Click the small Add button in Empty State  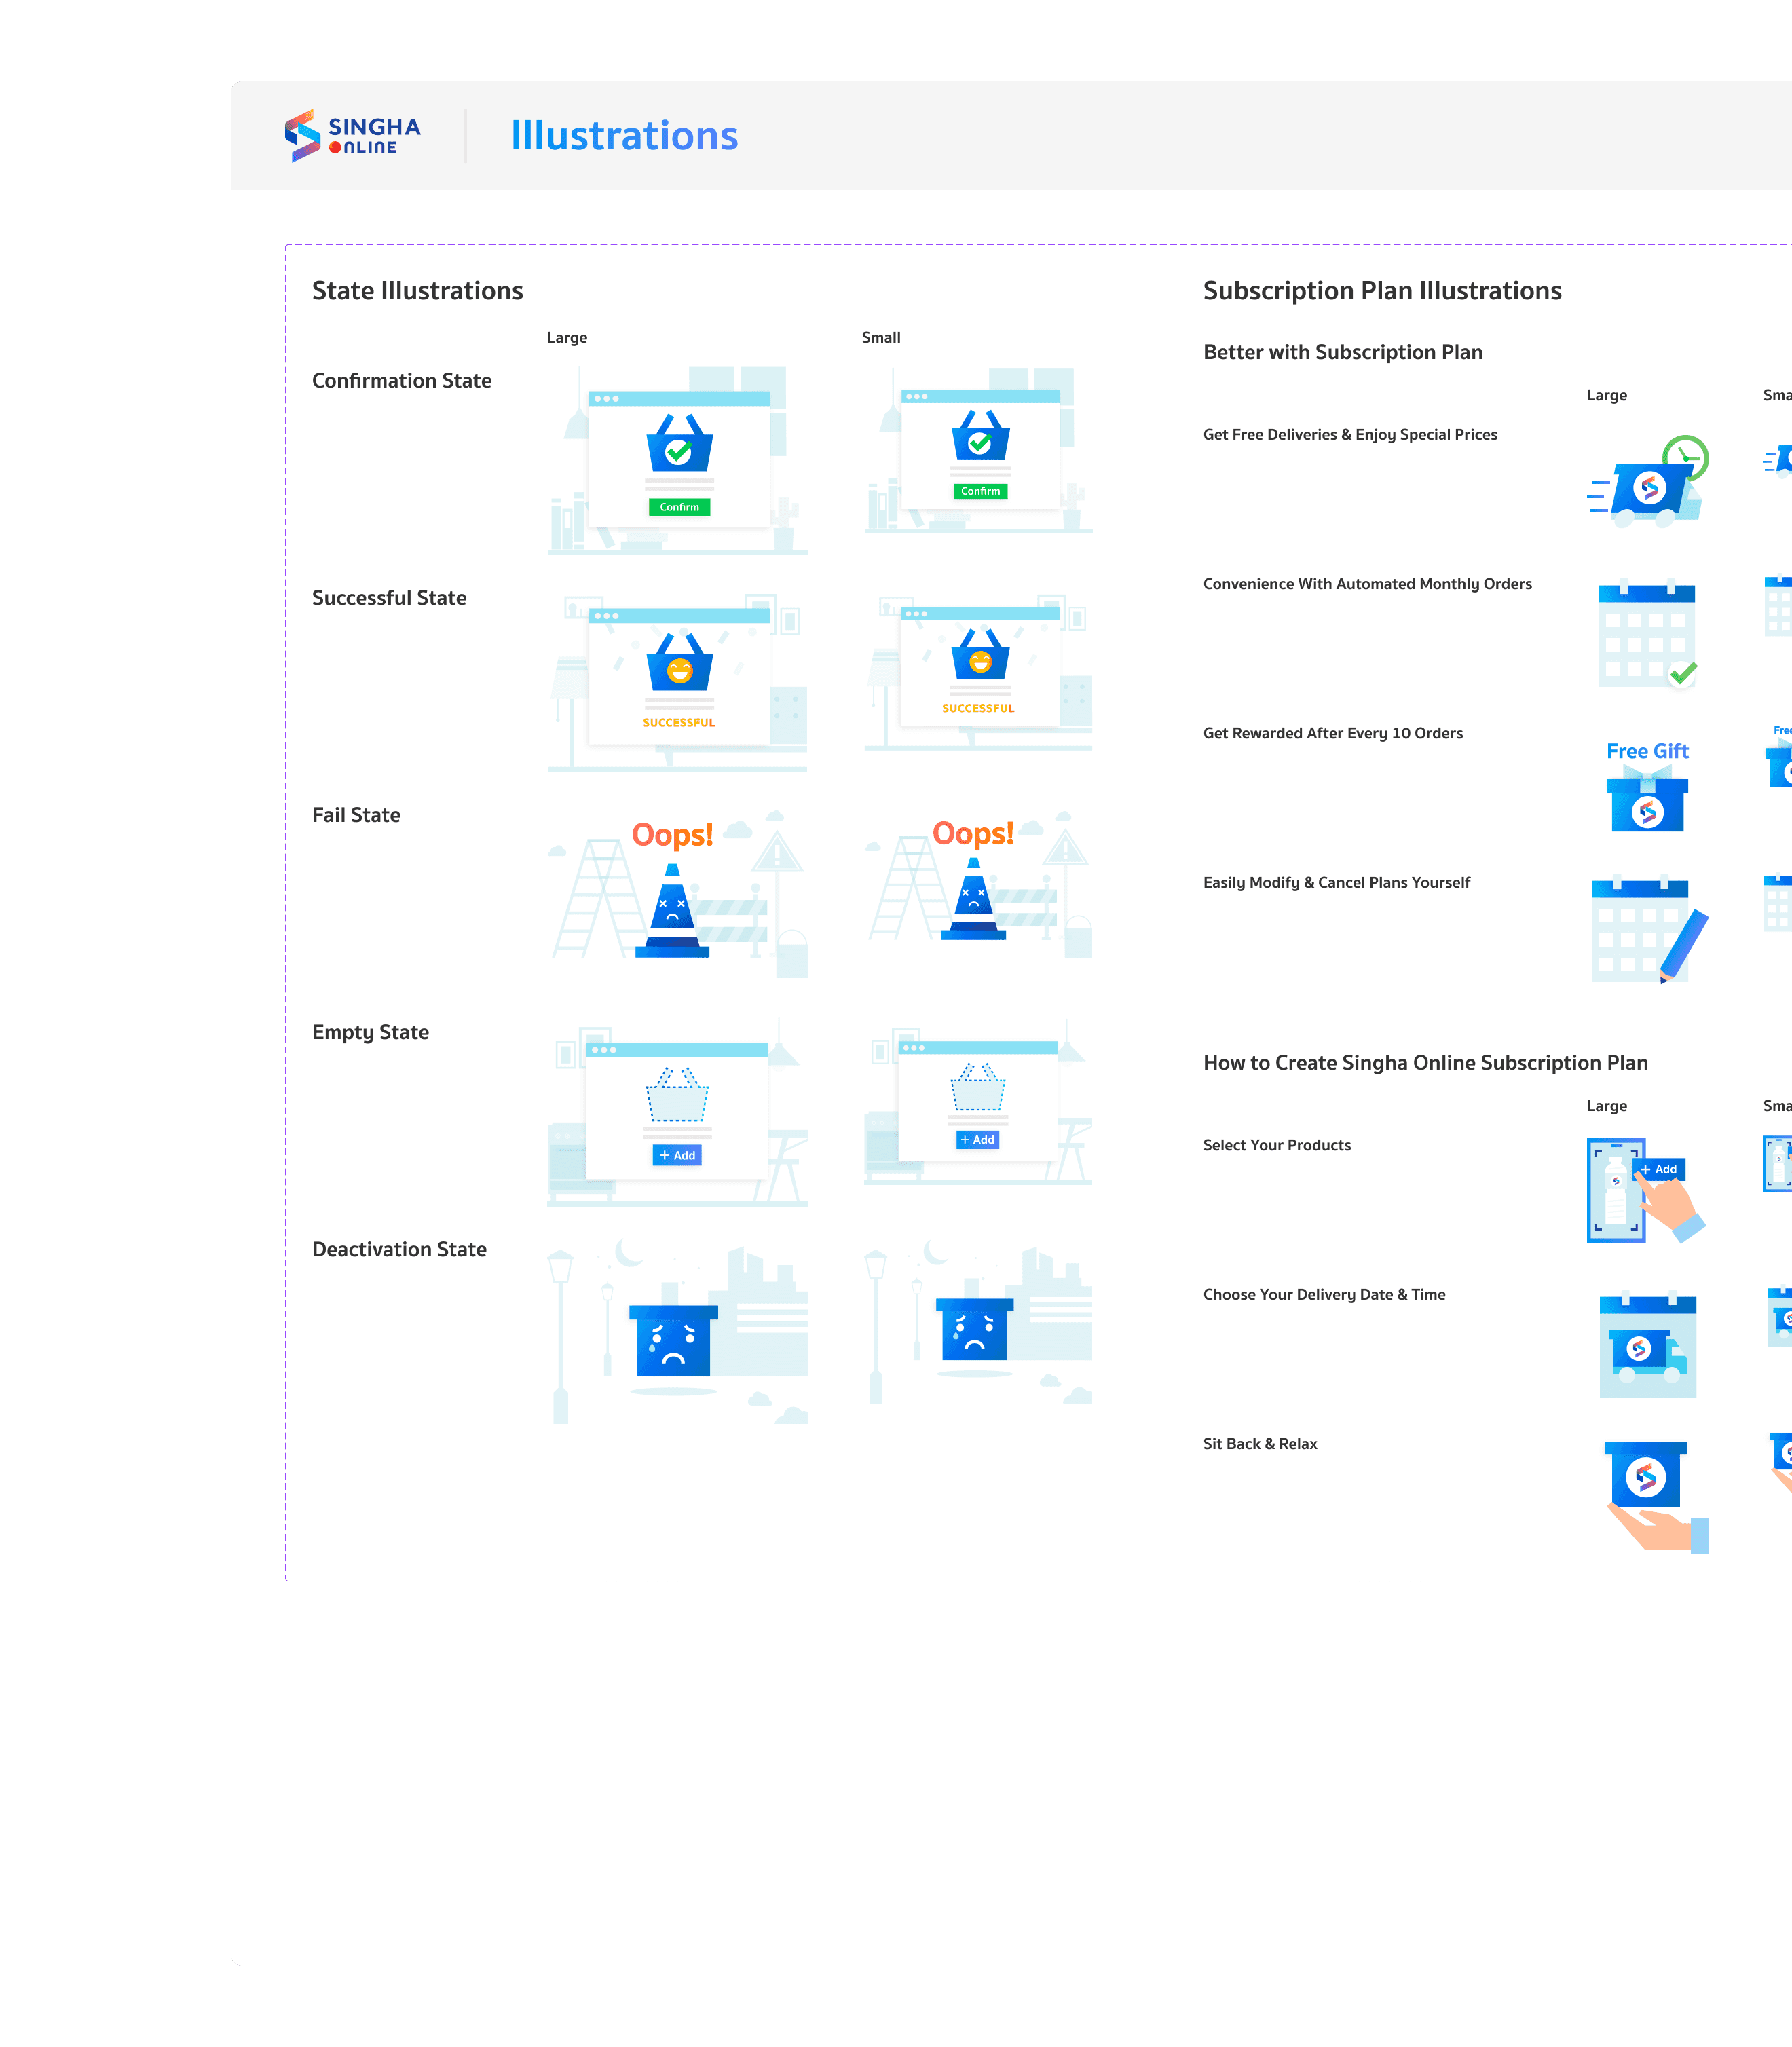pos(977,1140)
